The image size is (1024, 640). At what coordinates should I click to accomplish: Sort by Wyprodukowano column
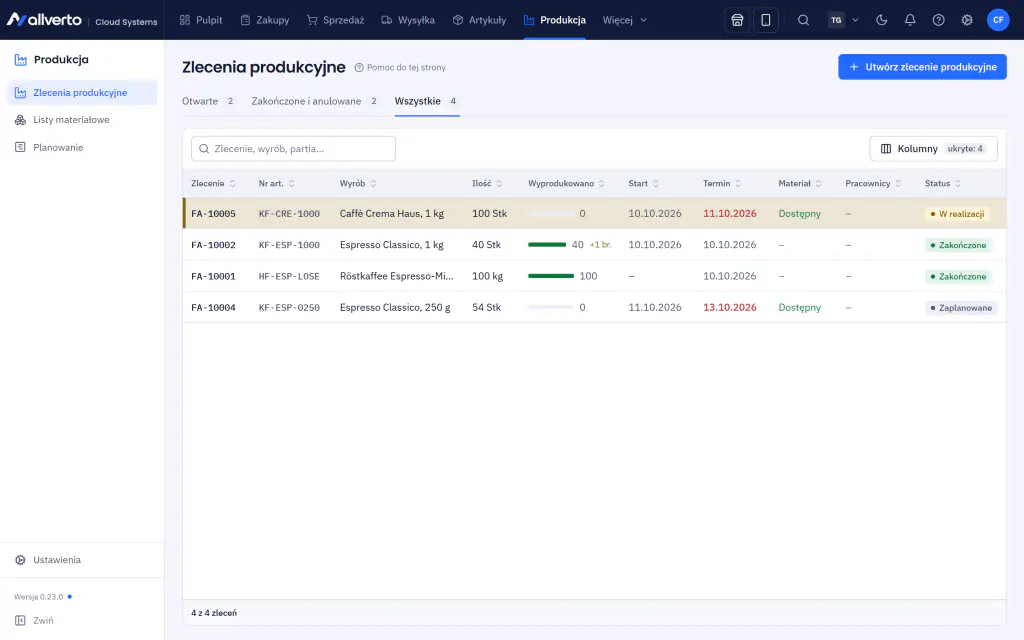pos(566,184)
